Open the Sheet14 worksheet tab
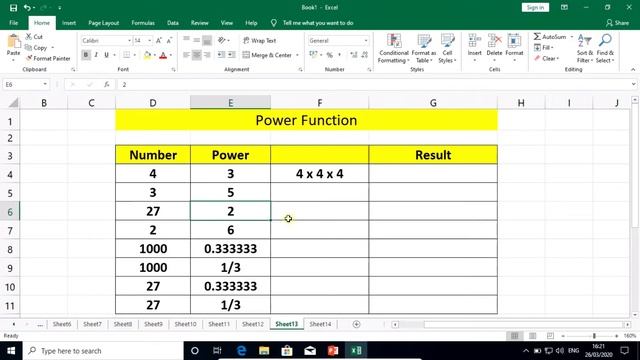This screenshot has height=360, width=640. coord(320,324)
